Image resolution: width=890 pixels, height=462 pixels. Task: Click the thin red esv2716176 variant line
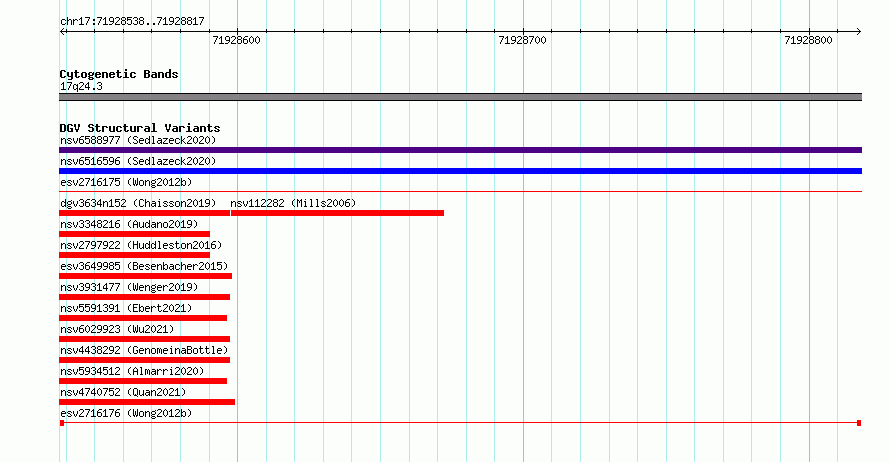460,423
